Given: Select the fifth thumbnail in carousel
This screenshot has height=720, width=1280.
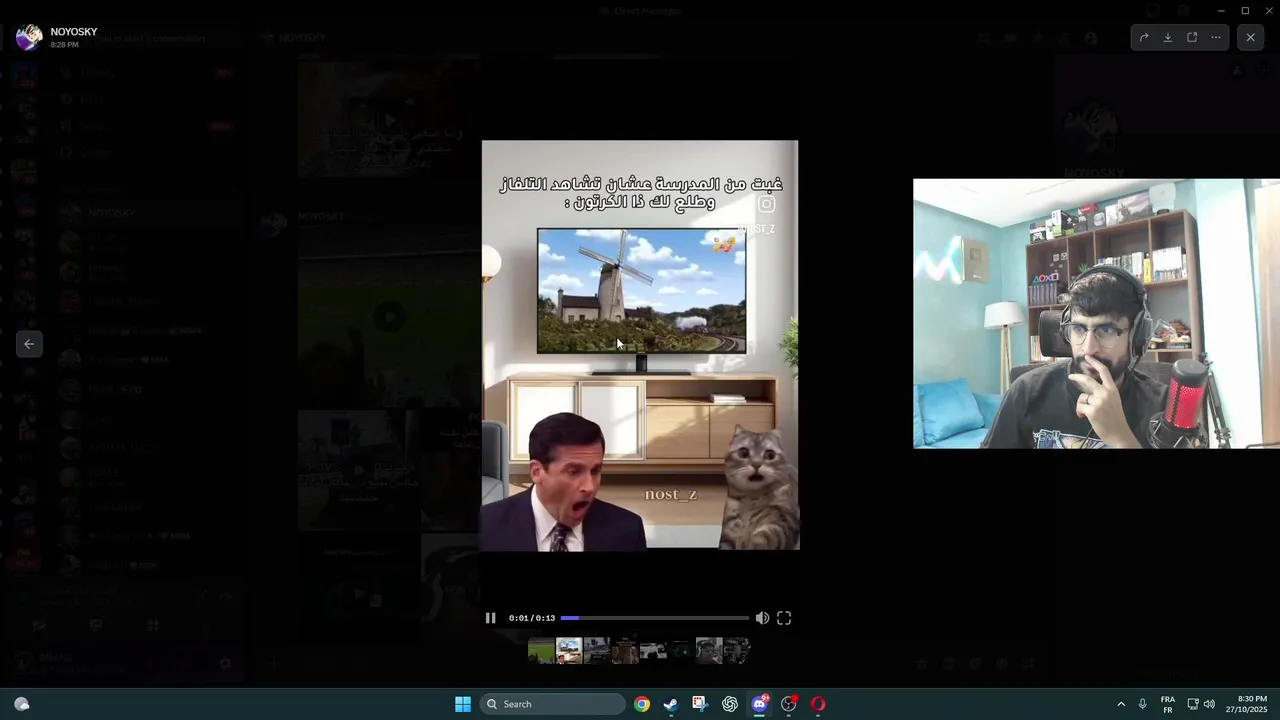Looking at the screenshot, I should 653,651.
